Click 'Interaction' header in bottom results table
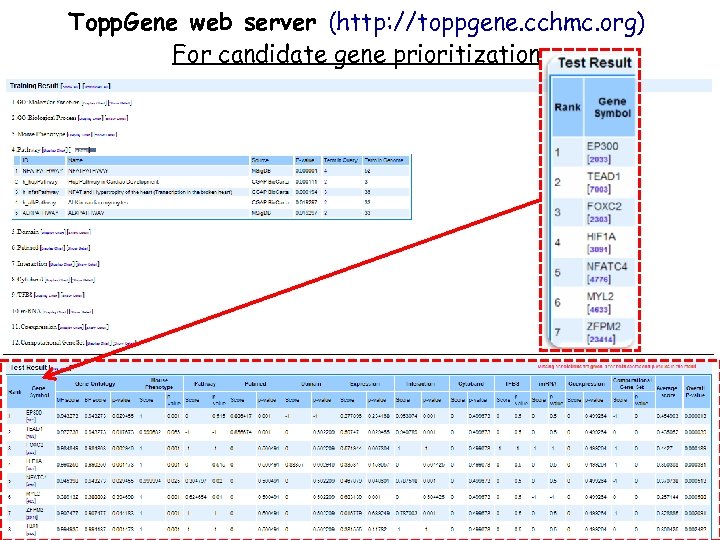720x540 pixels. coord(421,384)
